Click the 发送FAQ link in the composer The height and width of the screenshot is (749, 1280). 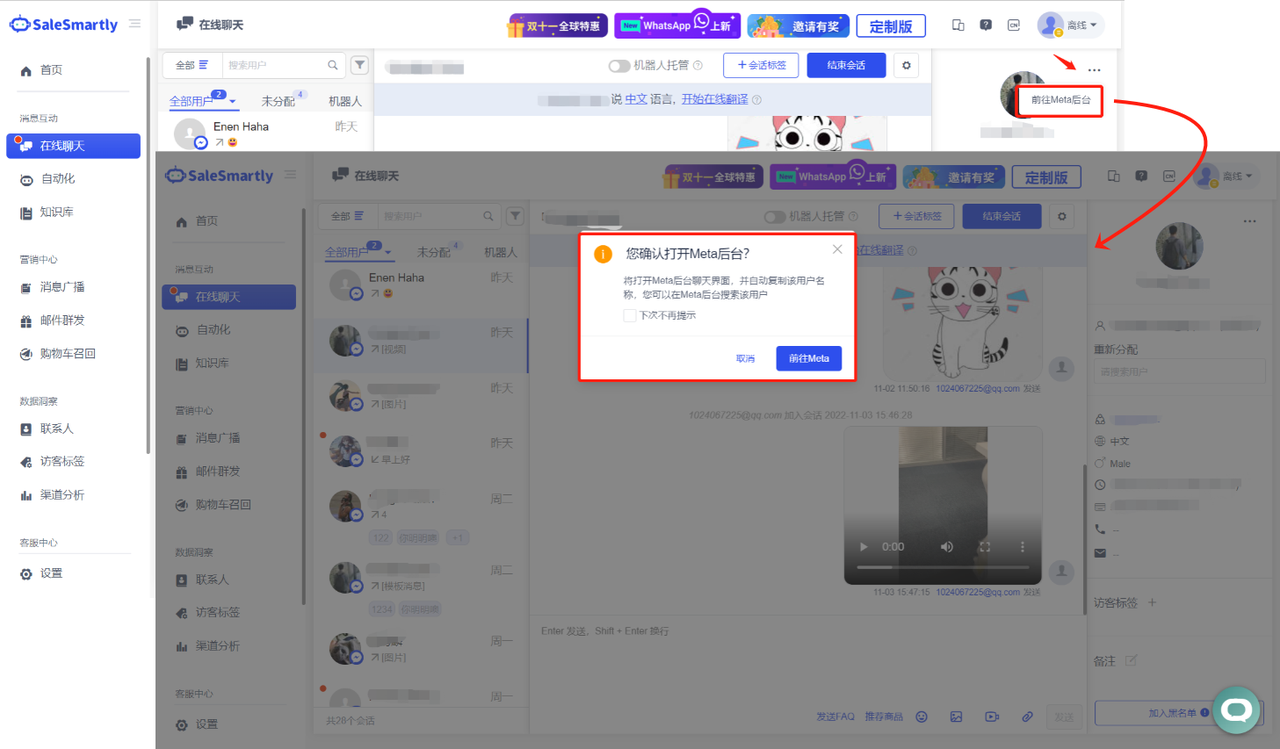[835, 716]
